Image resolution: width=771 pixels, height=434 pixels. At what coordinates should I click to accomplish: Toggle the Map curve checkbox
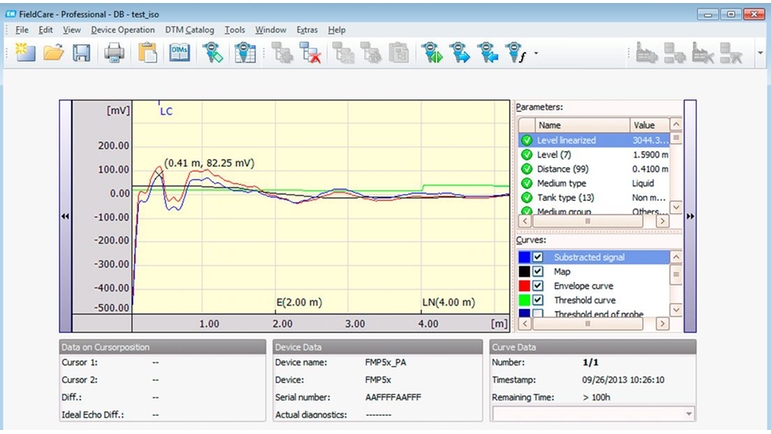538,271
